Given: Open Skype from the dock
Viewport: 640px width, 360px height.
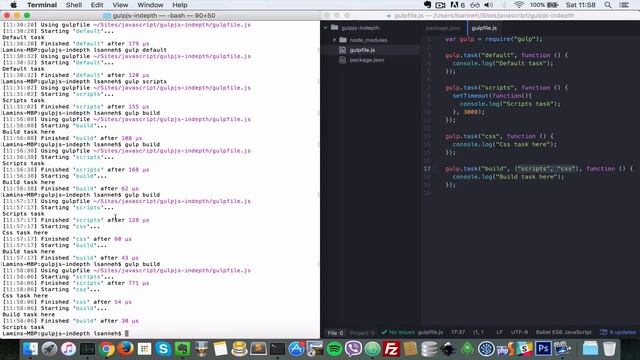Looking at the screenshot, I should [163, 349].
